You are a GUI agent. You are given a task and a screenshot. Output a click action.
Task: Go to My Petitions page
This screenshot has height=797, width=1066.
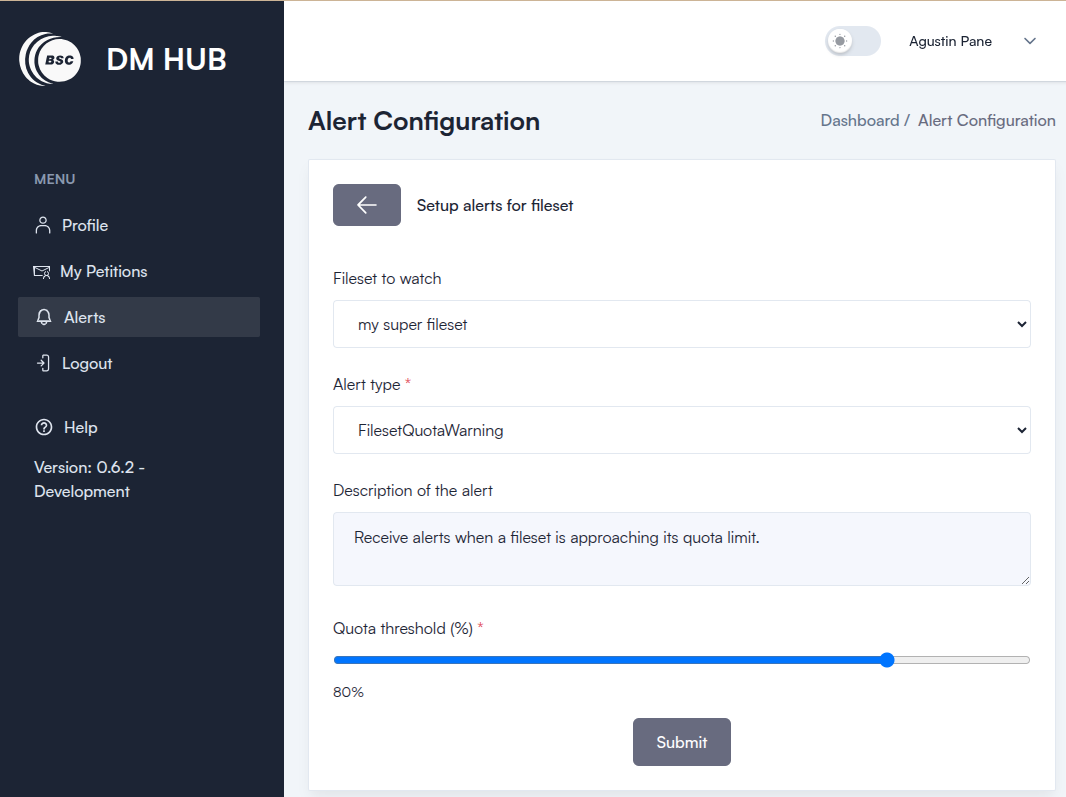(139, 272)
